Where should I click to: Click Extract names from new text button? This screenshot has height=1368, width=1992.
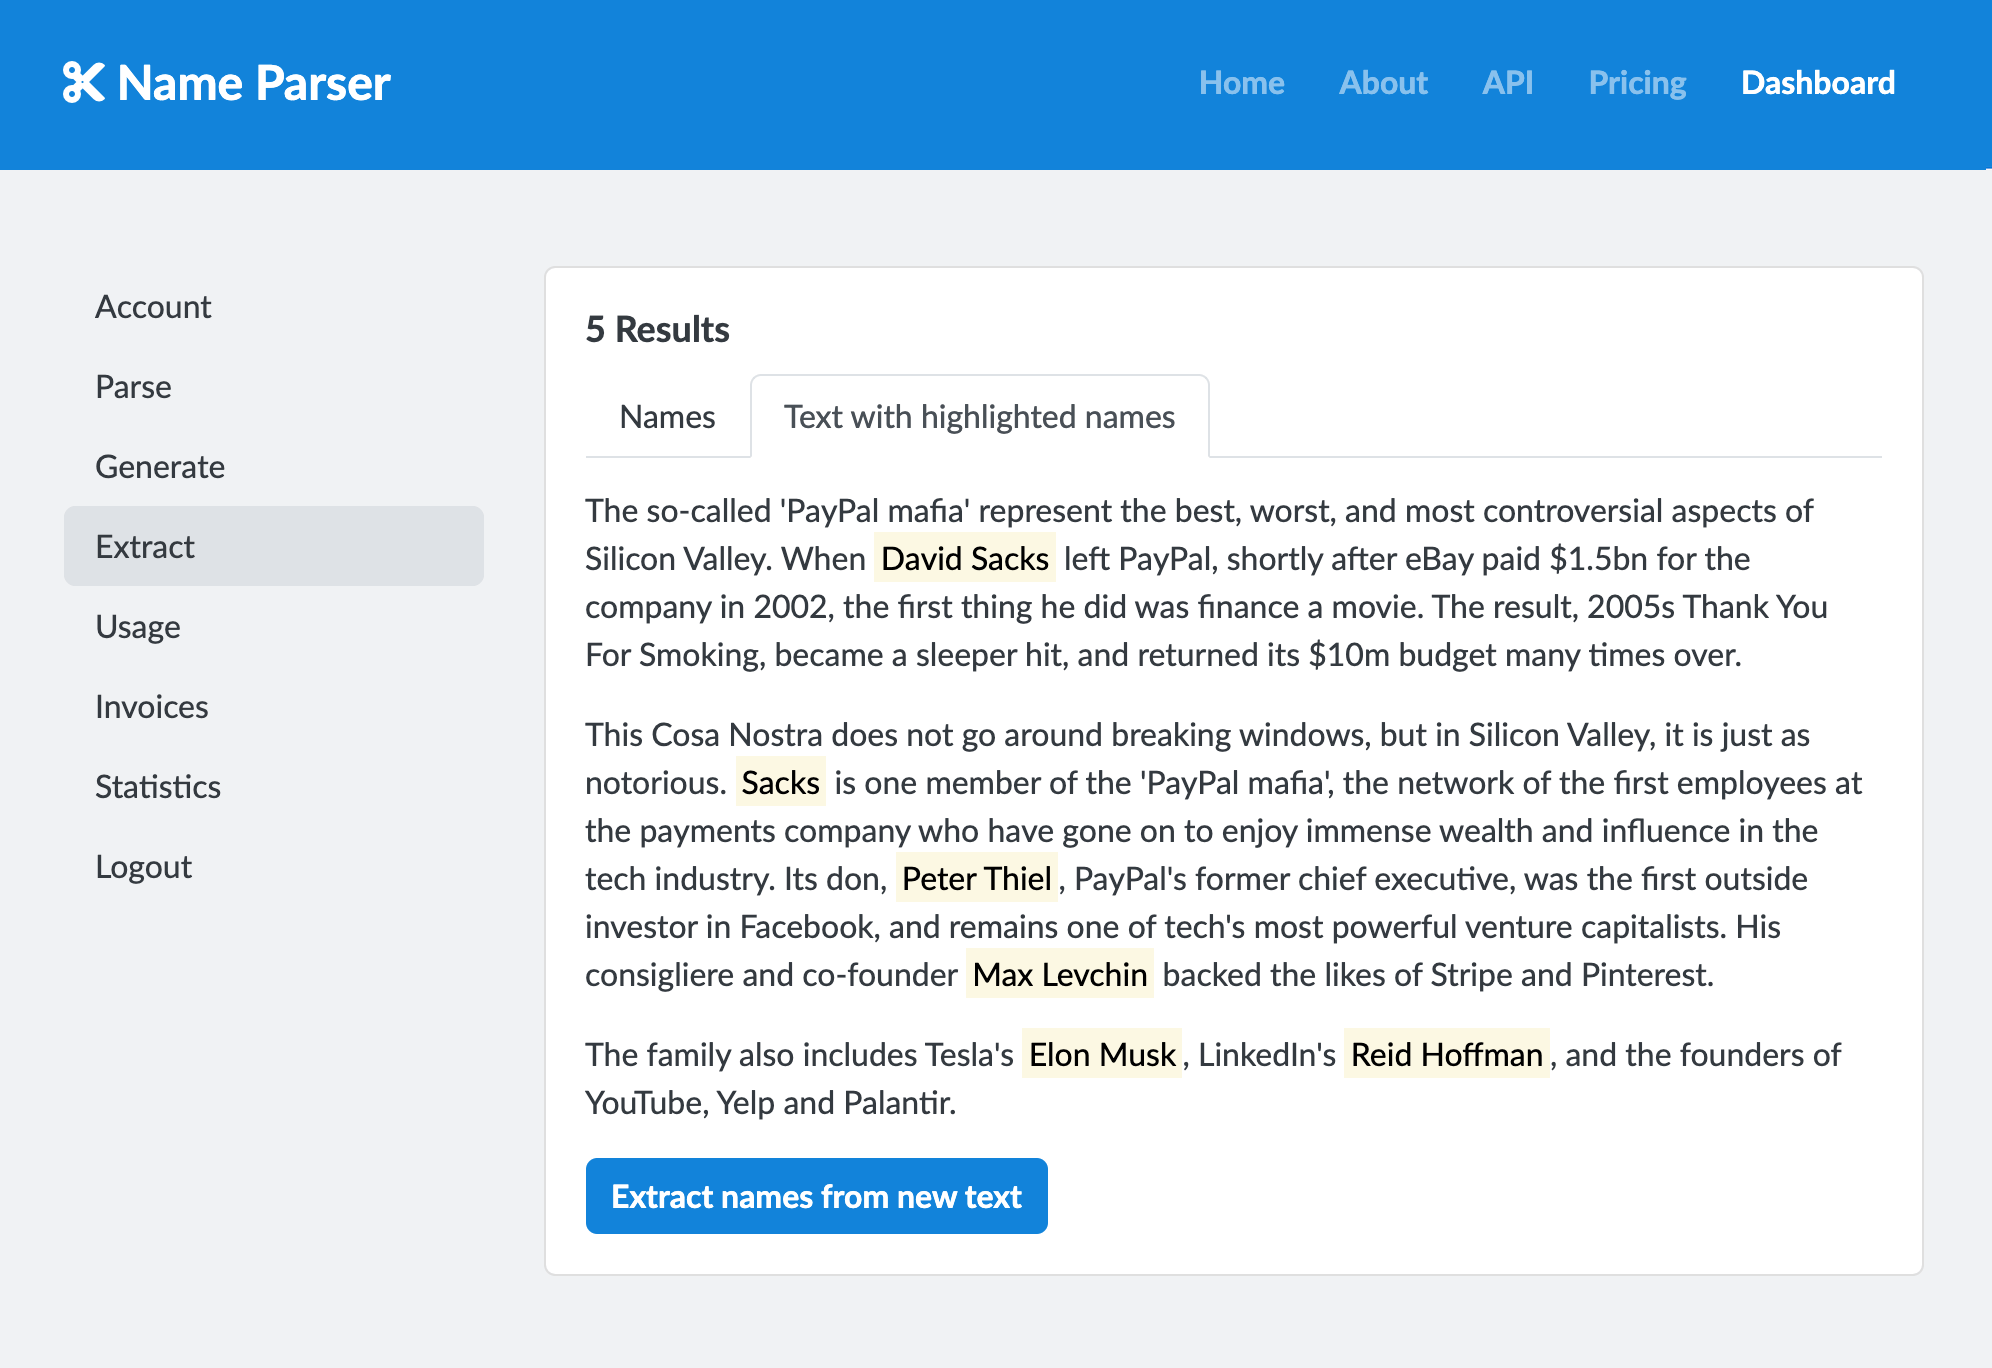pyautogui.click(x=816, y=1196)
